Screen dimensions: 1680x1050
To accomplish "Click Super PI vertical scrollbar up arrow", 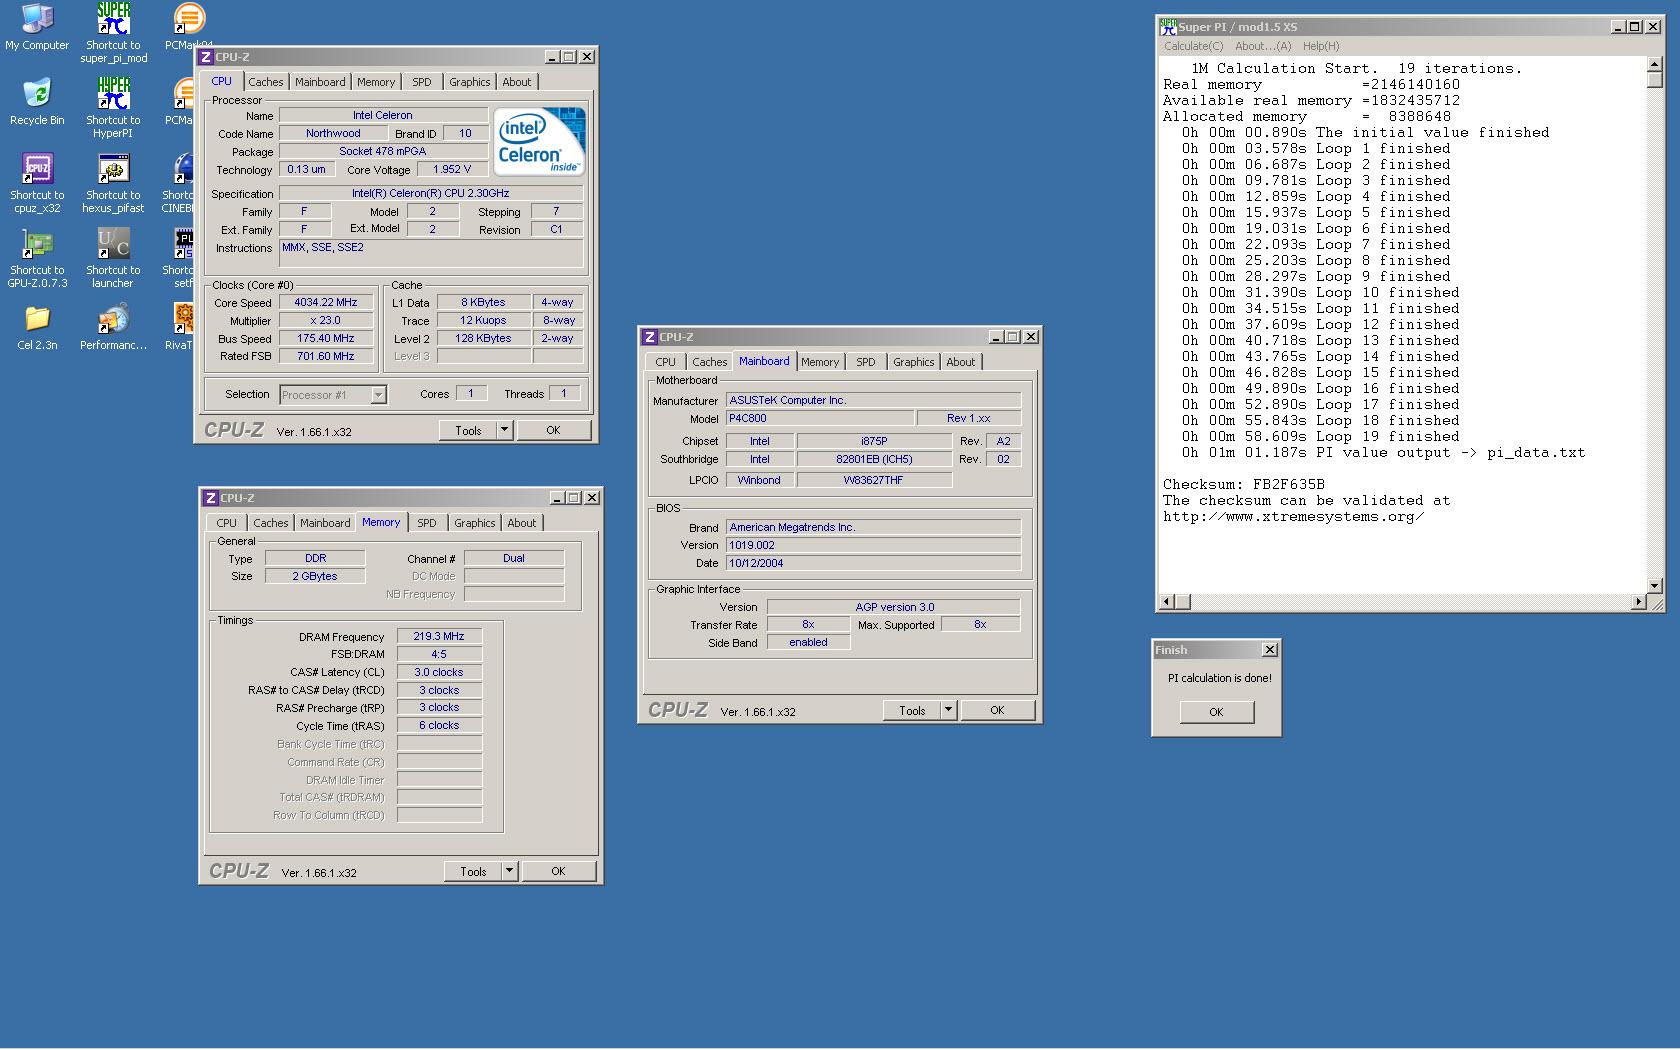I will pyautogui.click(x=1654, y=65).
